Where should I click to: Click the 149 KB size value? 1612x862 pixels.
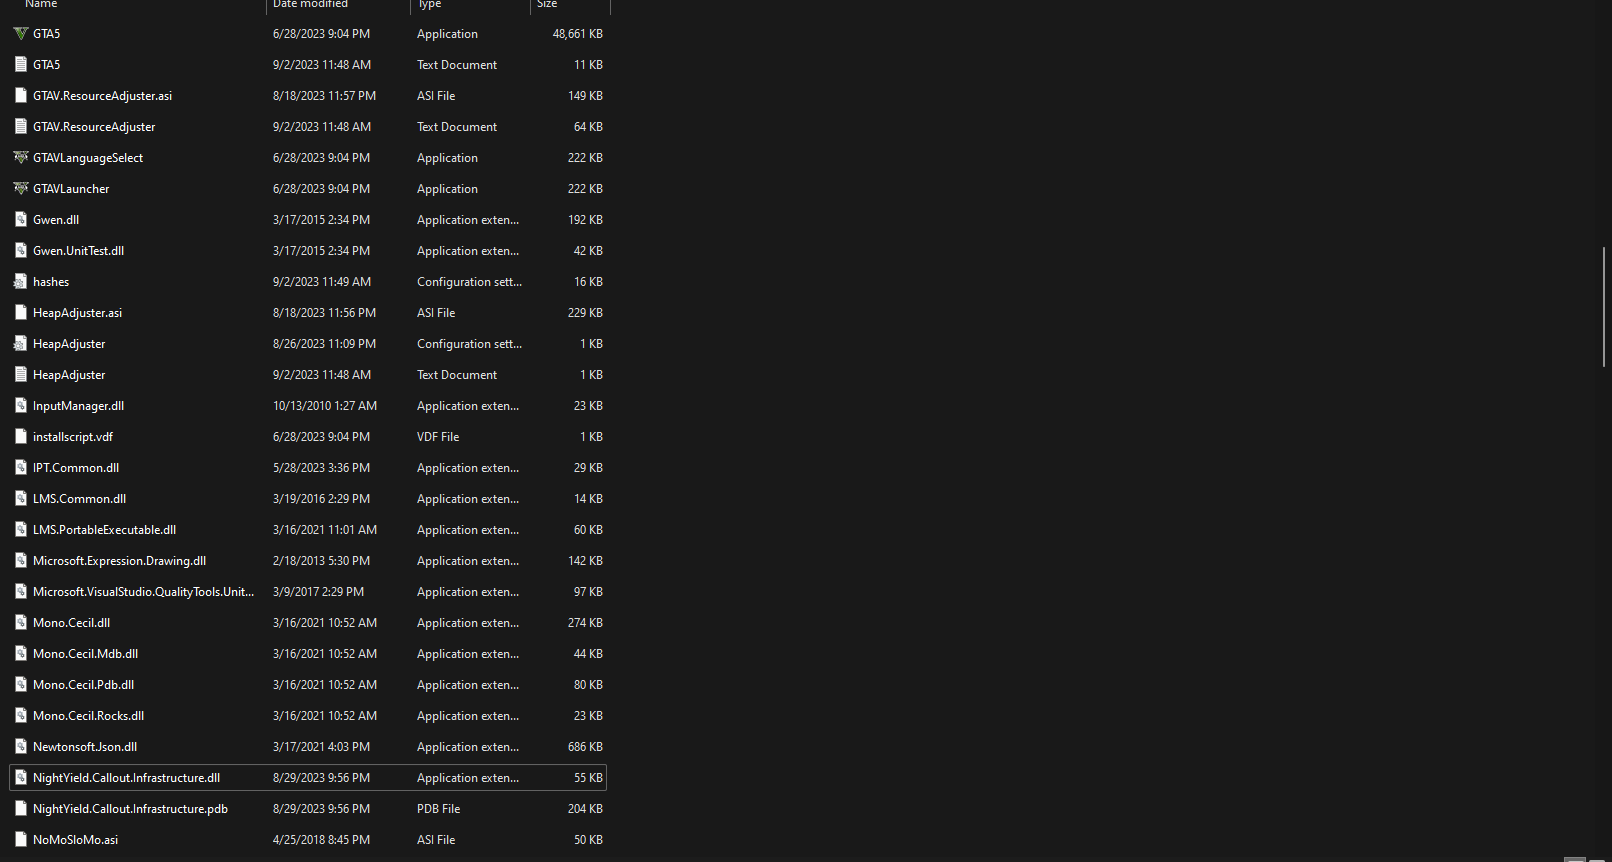[585, 96]
